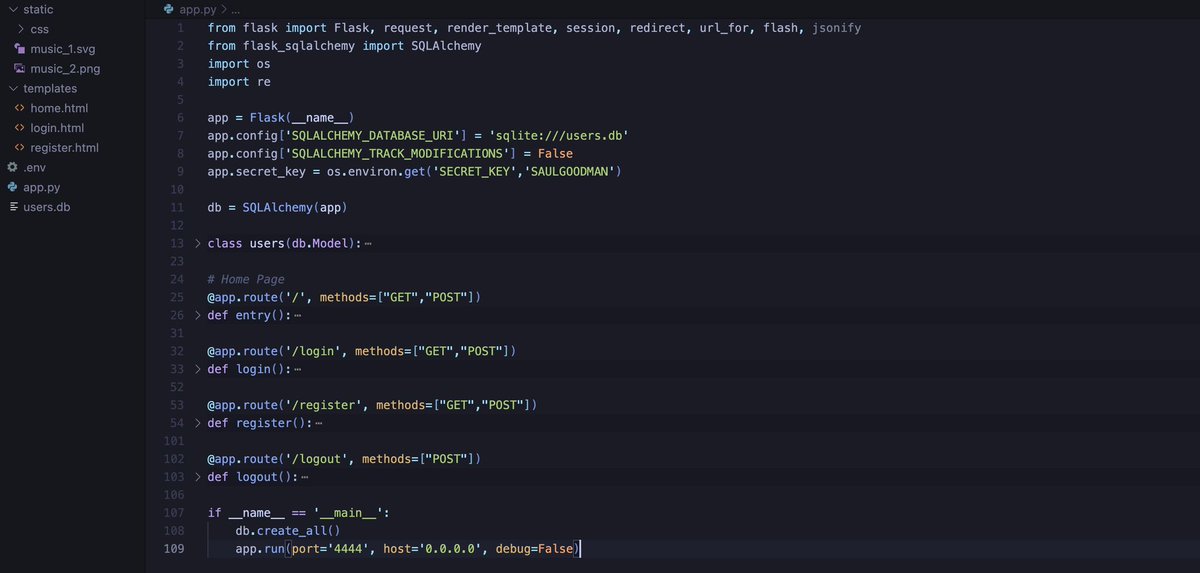Click the register.html code icon
The height and width of the screenshot is (573, 1200).
tap(20, 148)
